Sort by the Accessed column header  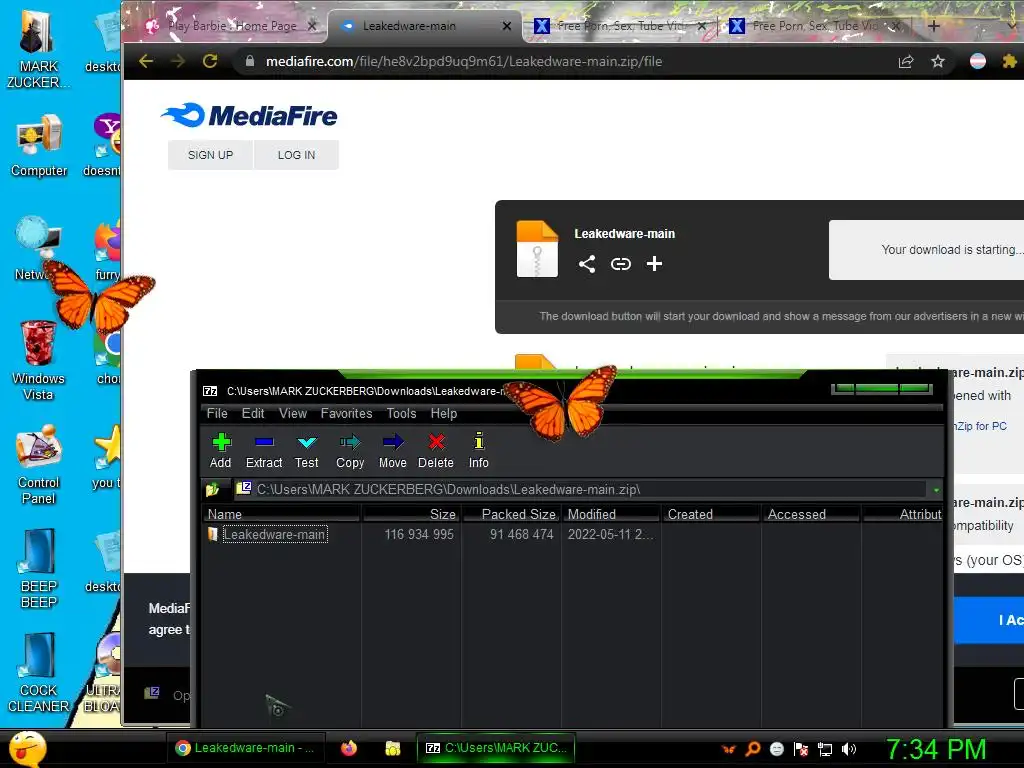tap(811, 514)
